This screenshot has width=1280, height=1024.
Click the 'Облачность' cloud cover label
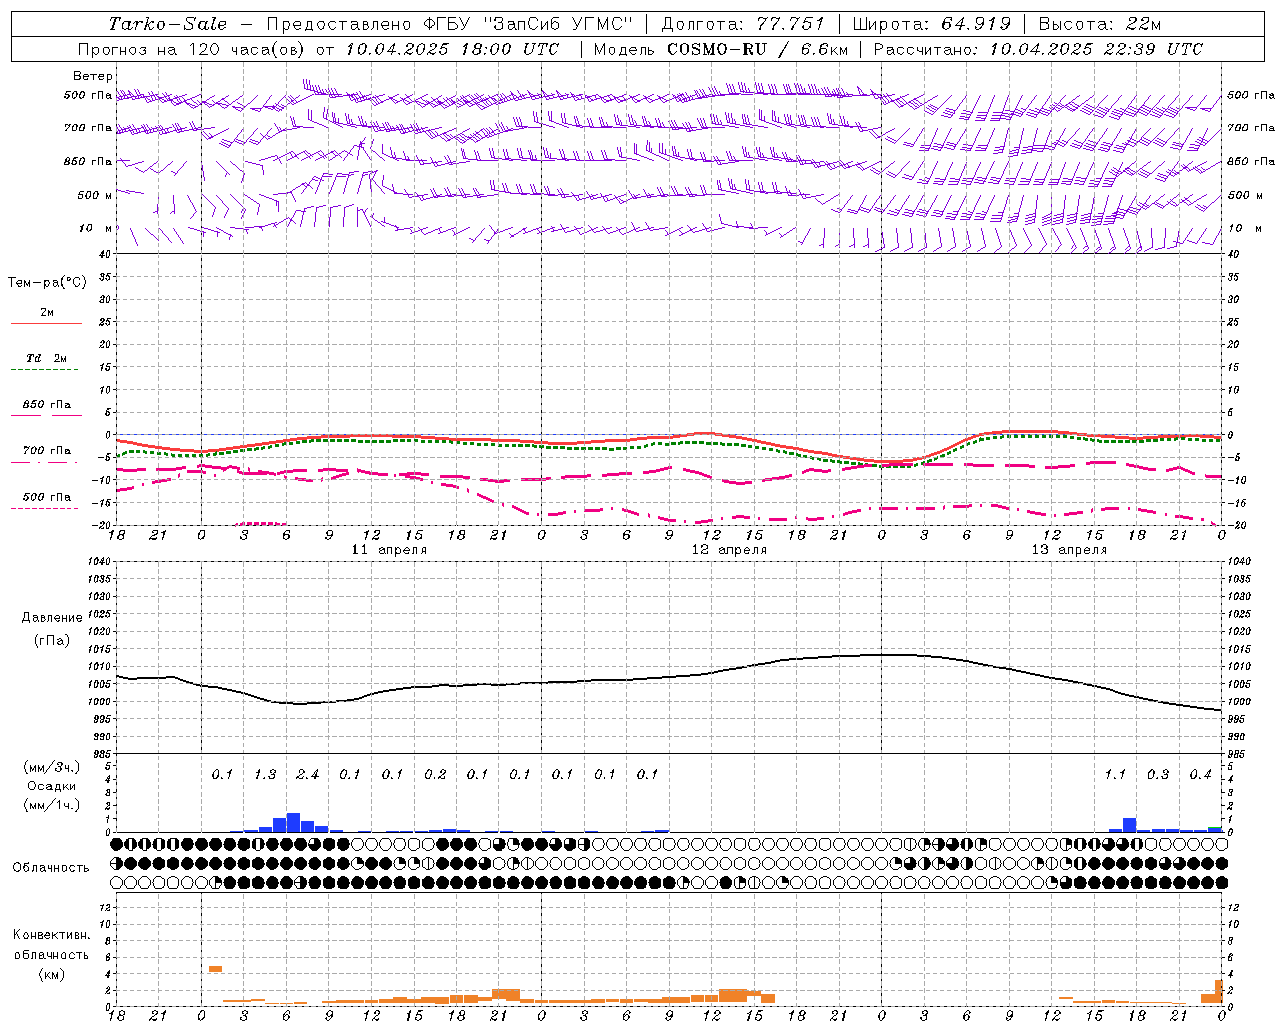click(x=51, y=868)
